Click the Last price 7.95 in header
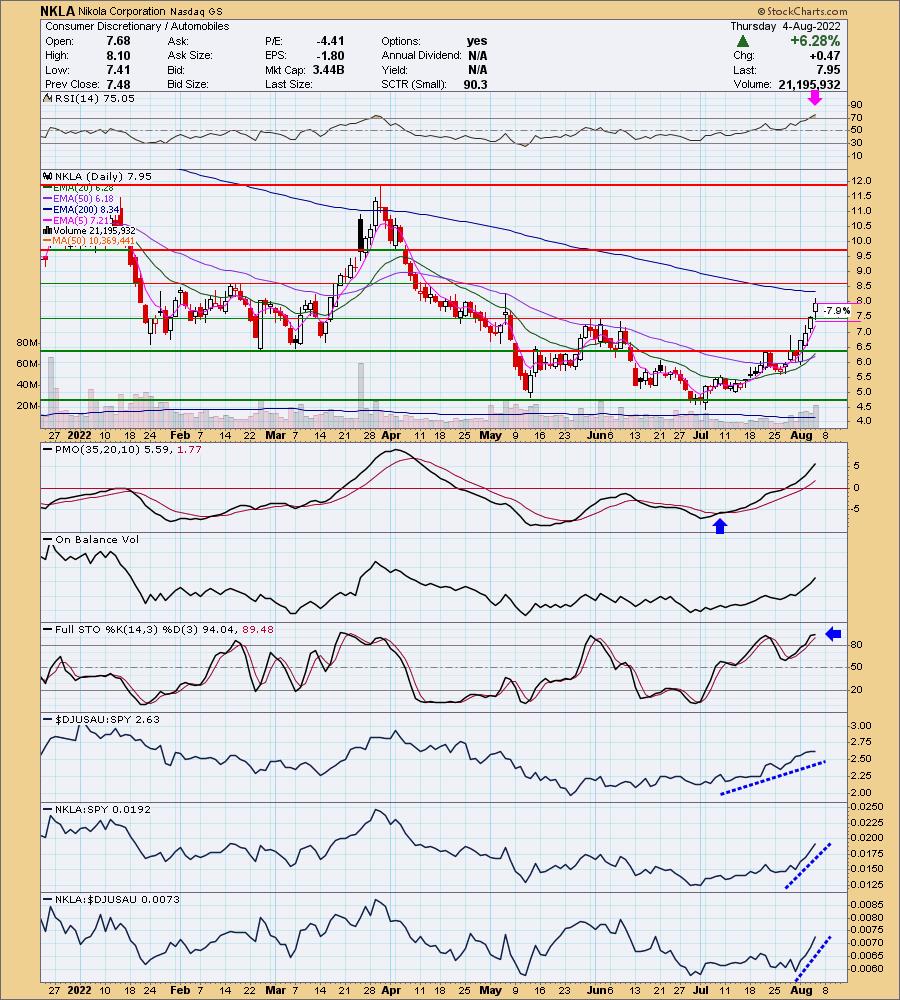 (x=828, y=70)
